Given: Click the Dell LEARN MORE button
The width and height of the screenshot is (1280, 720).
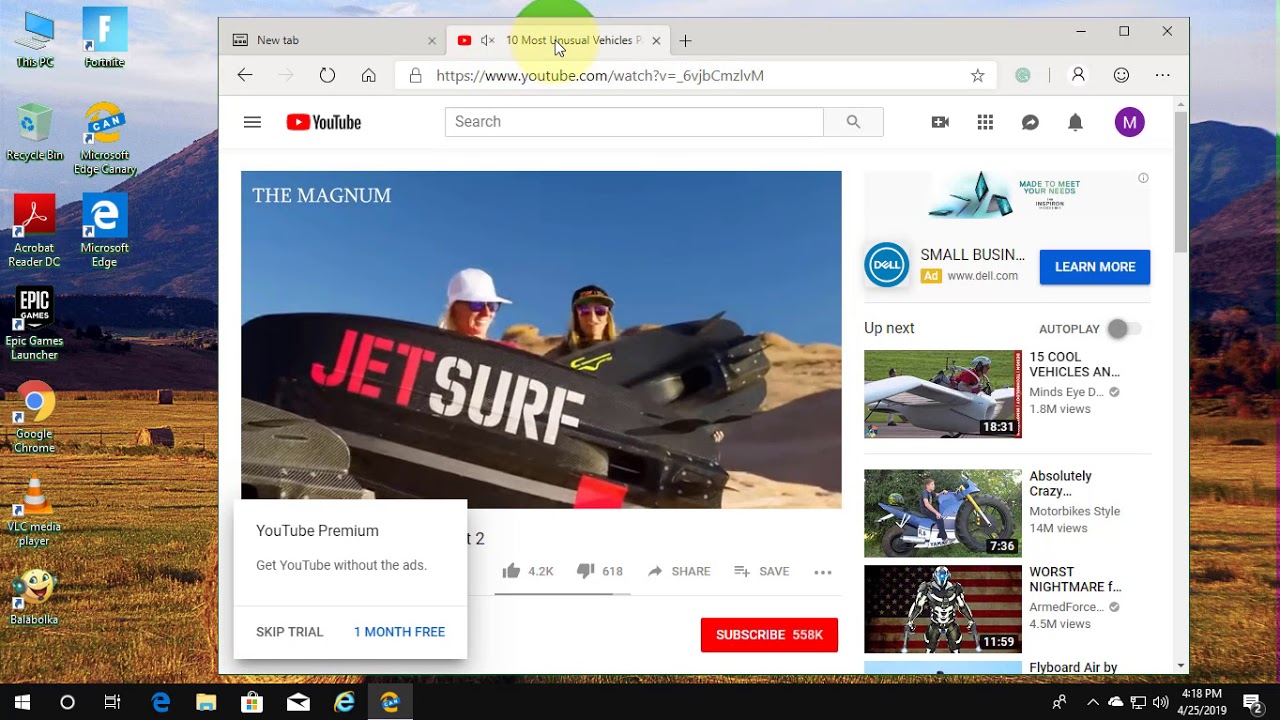Looking at the screenshot, I should [x=1095, y=267].
